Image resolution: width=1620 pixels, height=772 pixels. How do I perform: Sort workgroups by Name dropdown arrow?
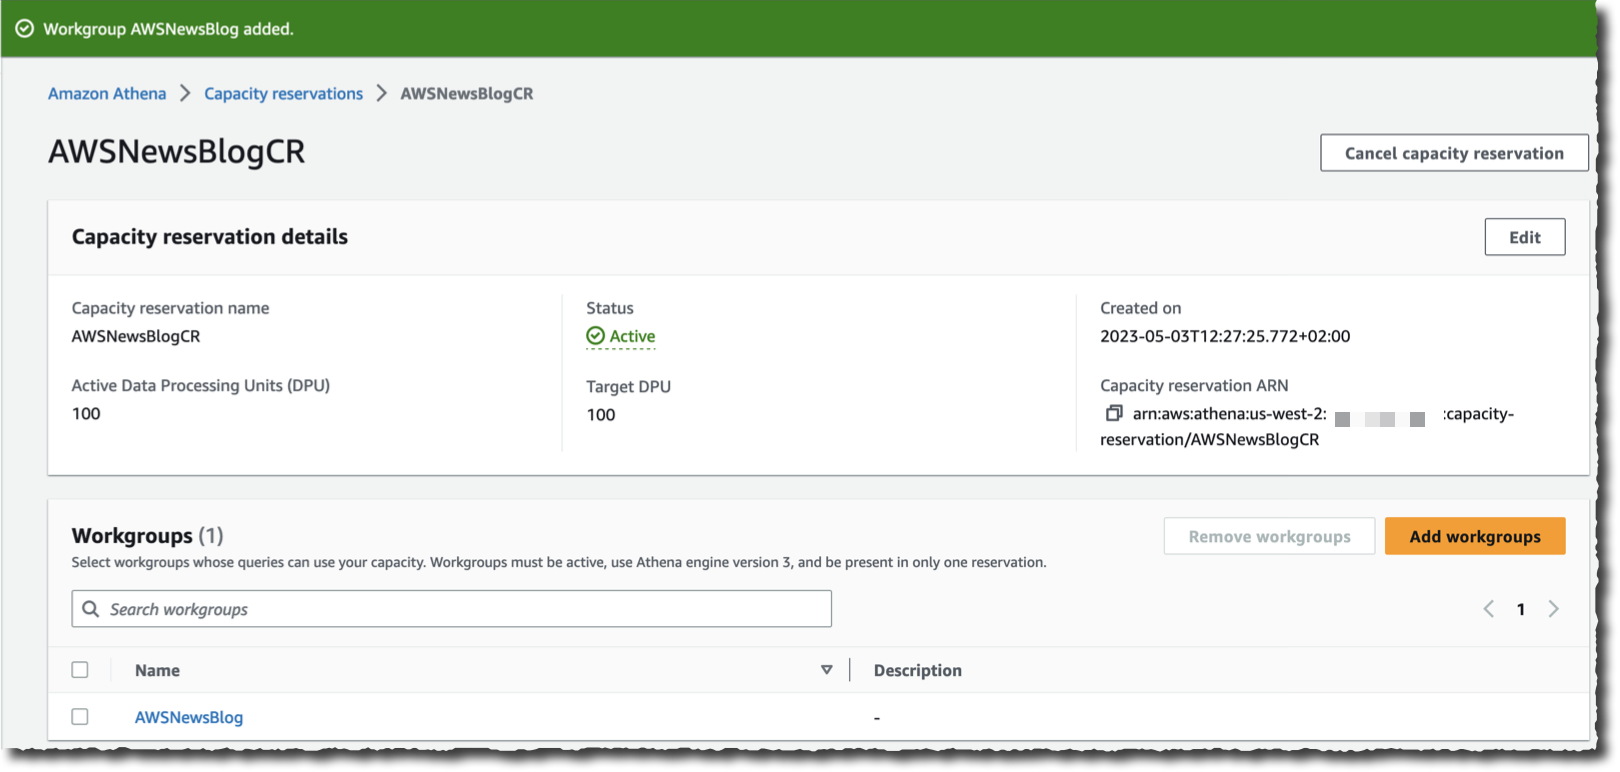point(826,670)
